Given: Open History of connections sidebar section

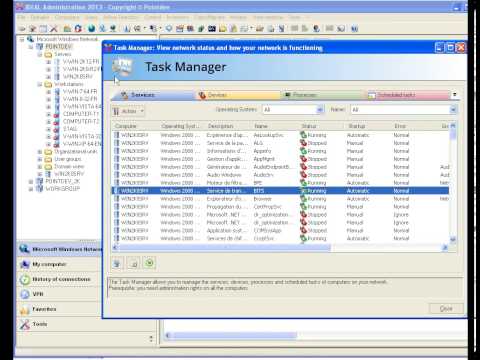Looking at the screenshot, I should 59,279.
